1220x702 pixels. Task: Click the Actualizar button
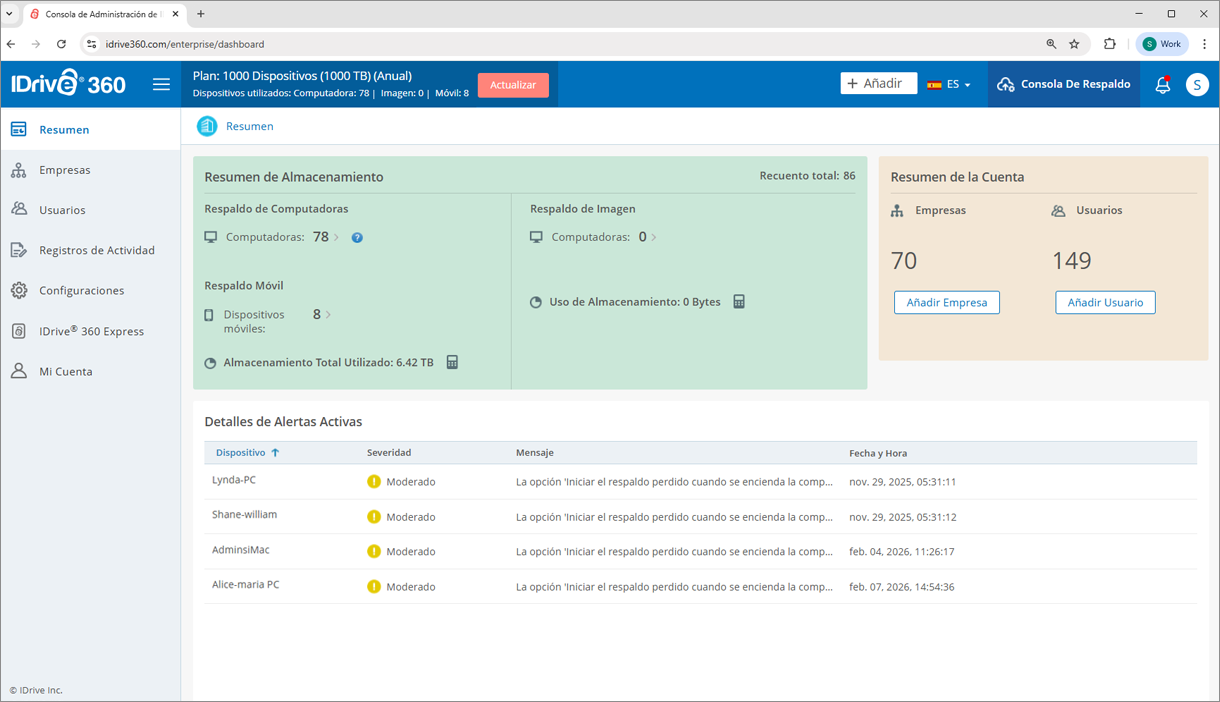coord(513,85)
